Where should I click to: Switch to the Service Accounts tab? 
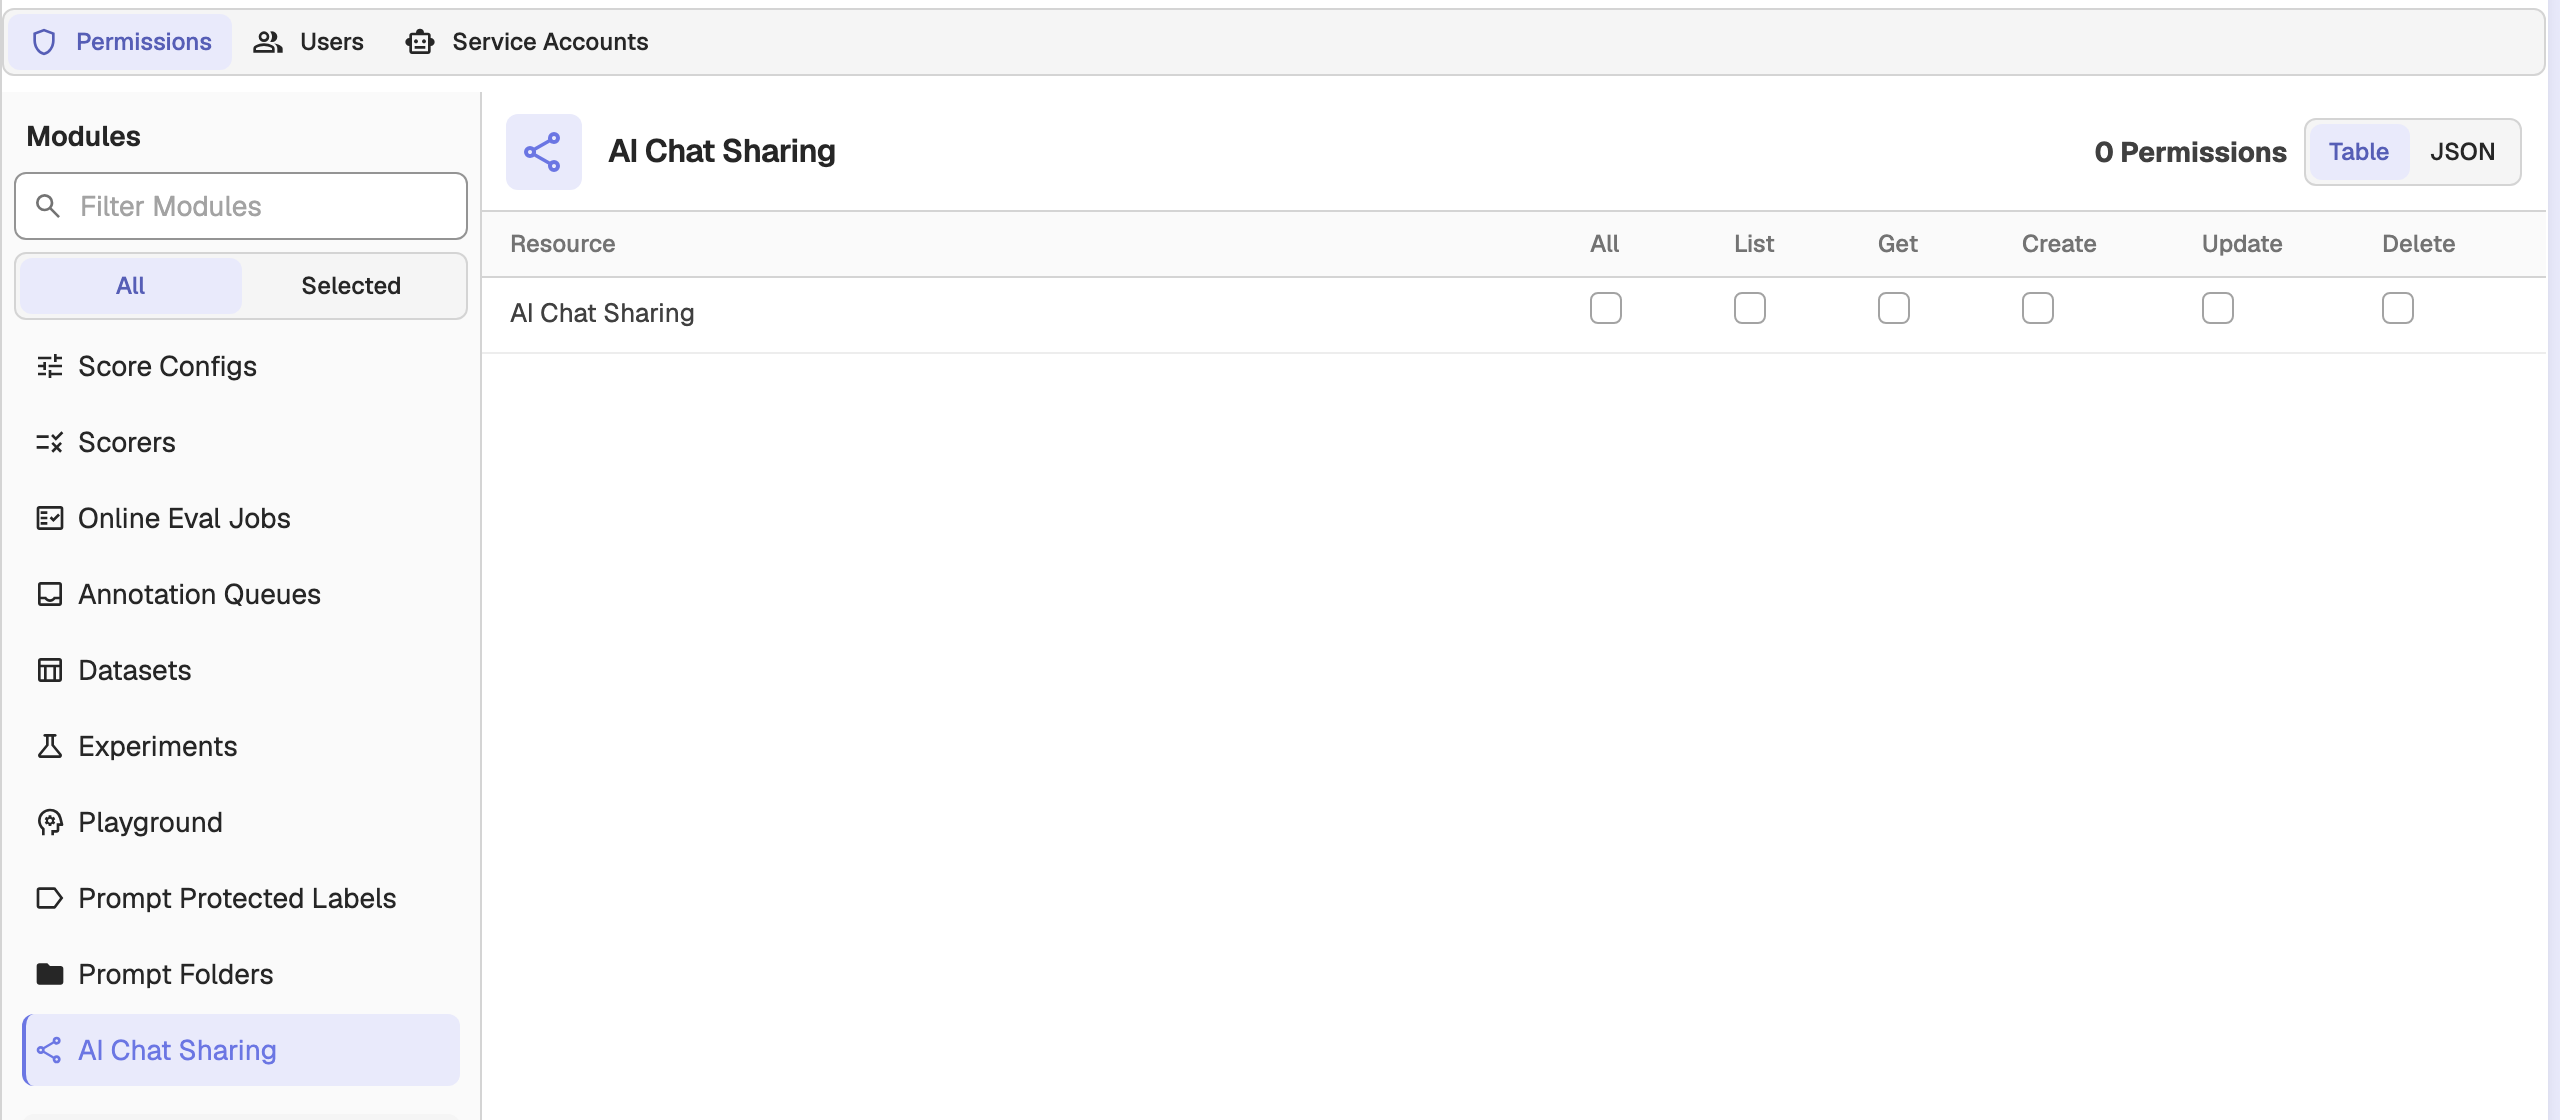pyautogui.click(x=526, y=42)
